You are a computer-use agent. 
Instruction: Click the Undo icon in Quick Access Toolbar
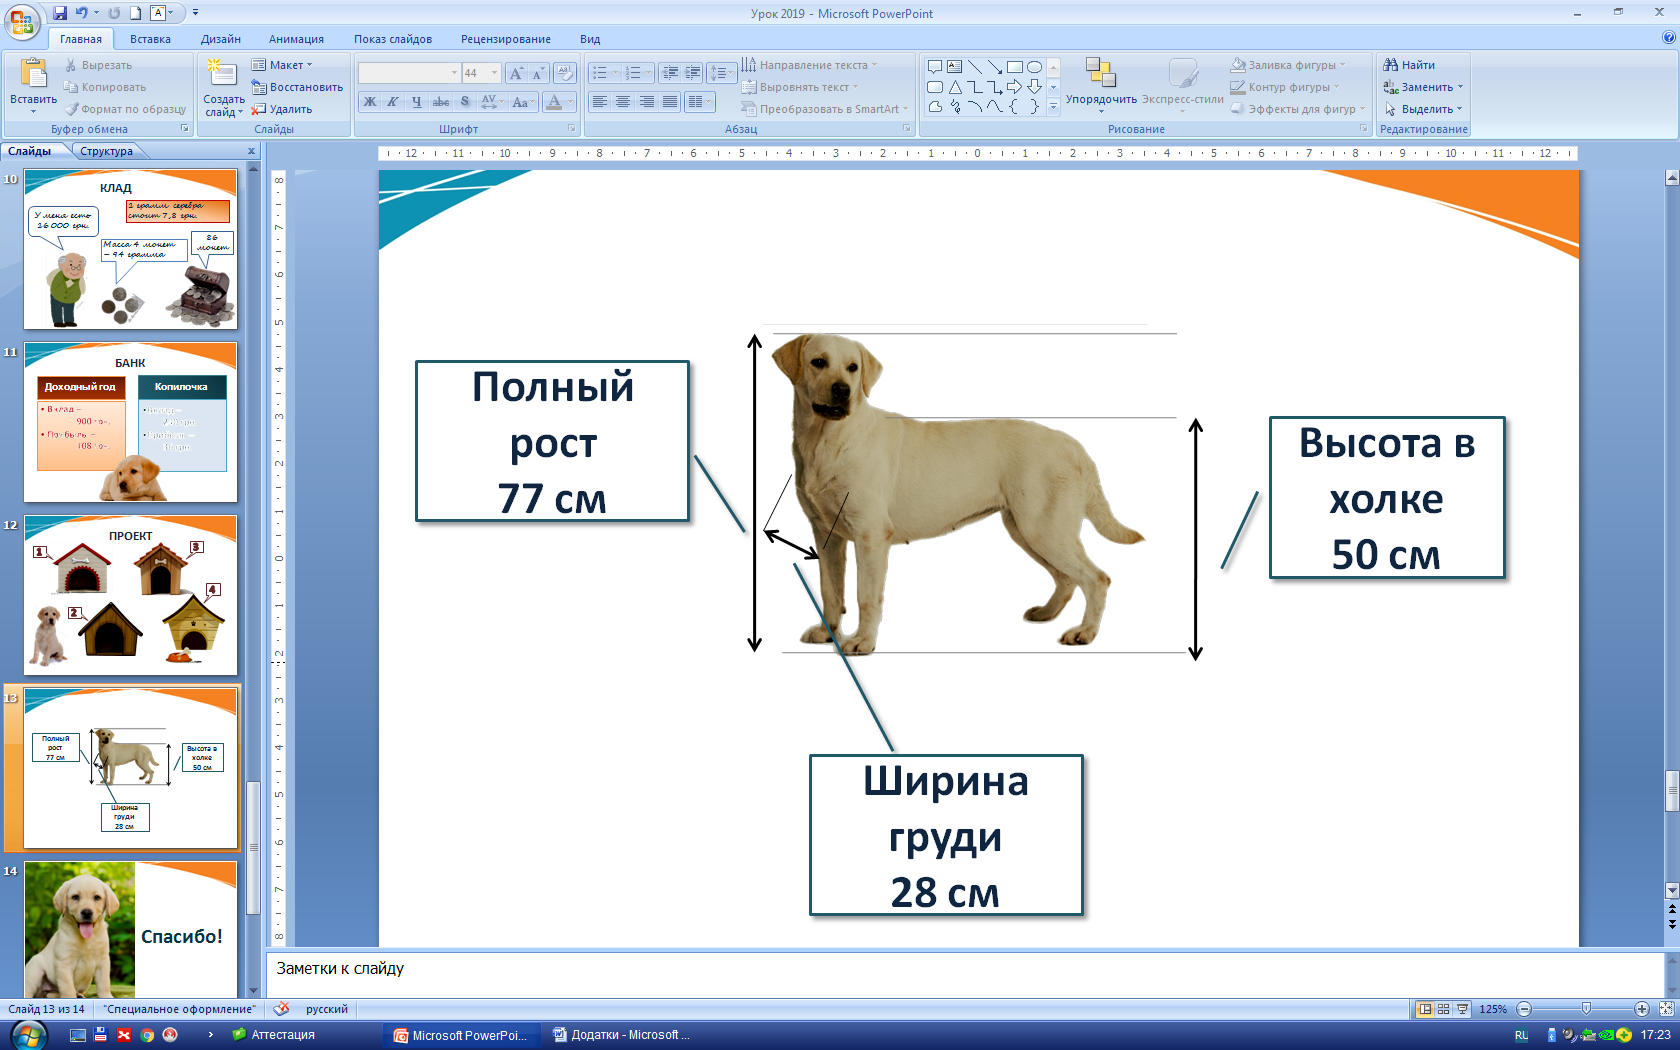coord(81,13)
